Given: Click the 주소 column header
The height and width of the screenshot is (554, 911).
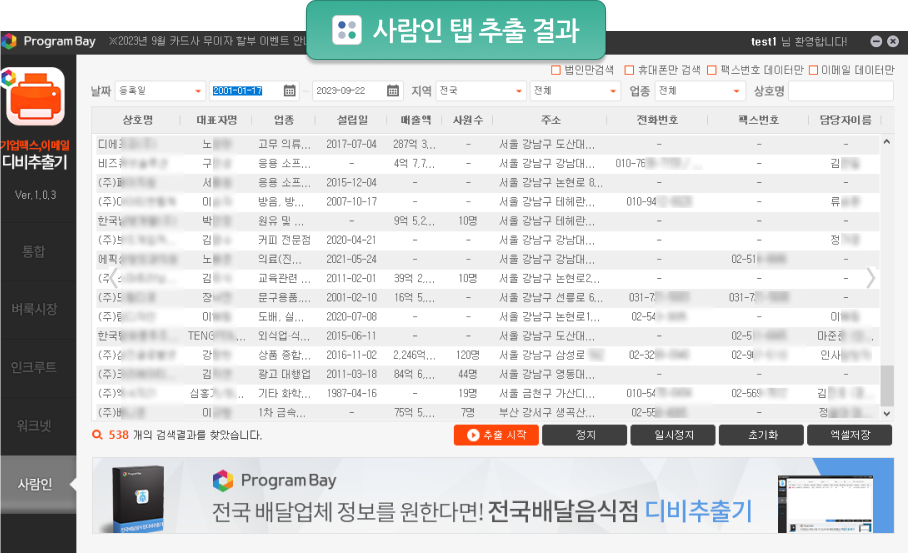Looking at the screenshot, I should (x=550, y=120).
